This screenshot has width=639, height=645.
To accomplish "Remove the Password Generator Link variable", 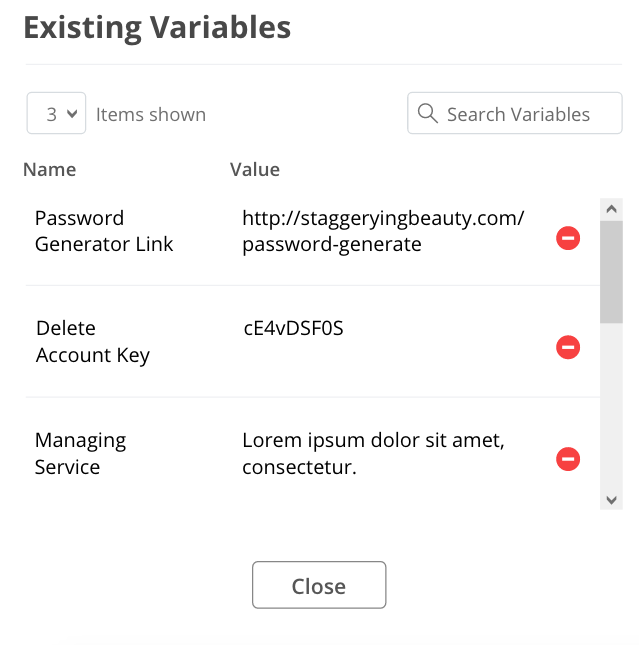I will tap(568, 238).
